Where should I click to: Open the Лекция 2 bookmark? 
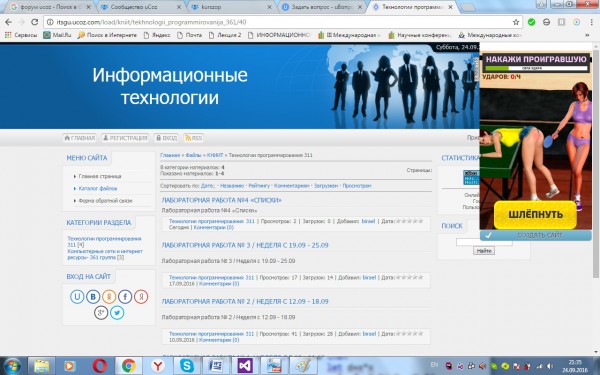point(225,35)
